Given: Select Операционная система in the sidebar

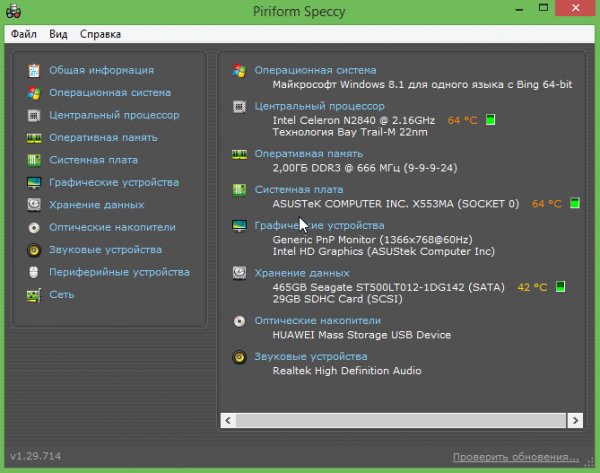Looking at the screenshot, I should (x=110, y=93).
